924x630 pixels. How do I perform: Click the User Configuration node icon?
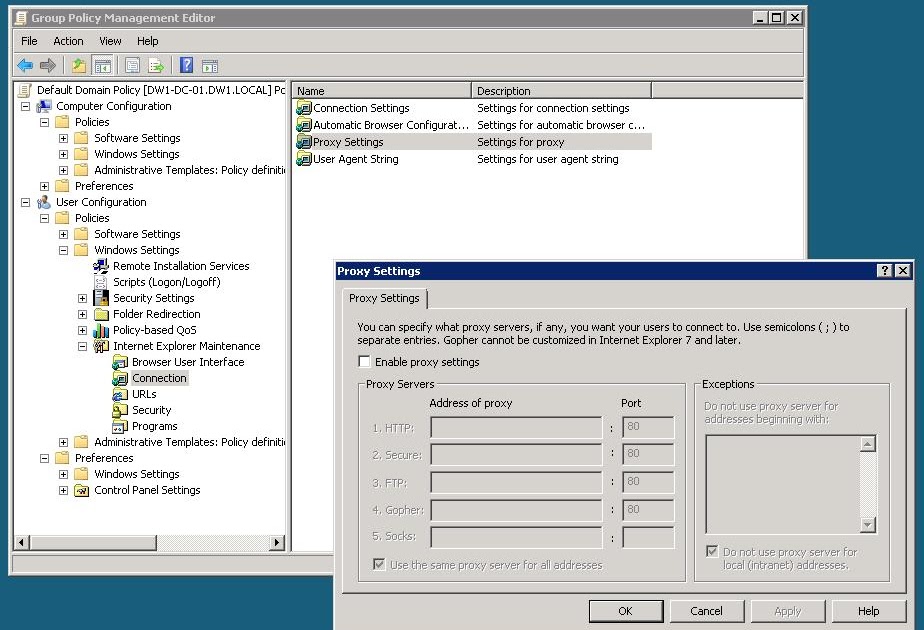coord(44,202)
